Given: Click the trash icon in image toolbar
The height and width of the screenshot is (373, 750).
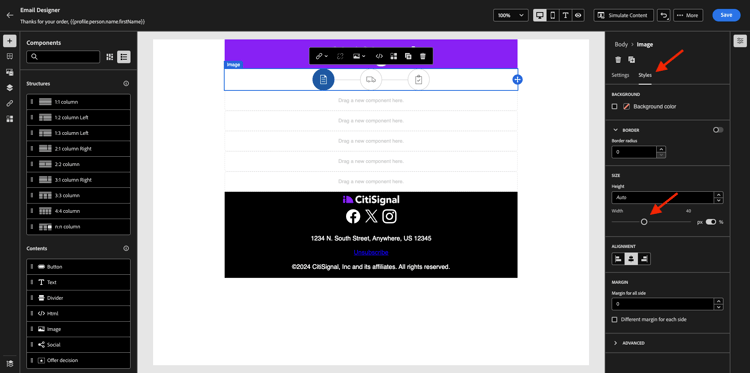Looking at the screenshot, I should 422,56.
